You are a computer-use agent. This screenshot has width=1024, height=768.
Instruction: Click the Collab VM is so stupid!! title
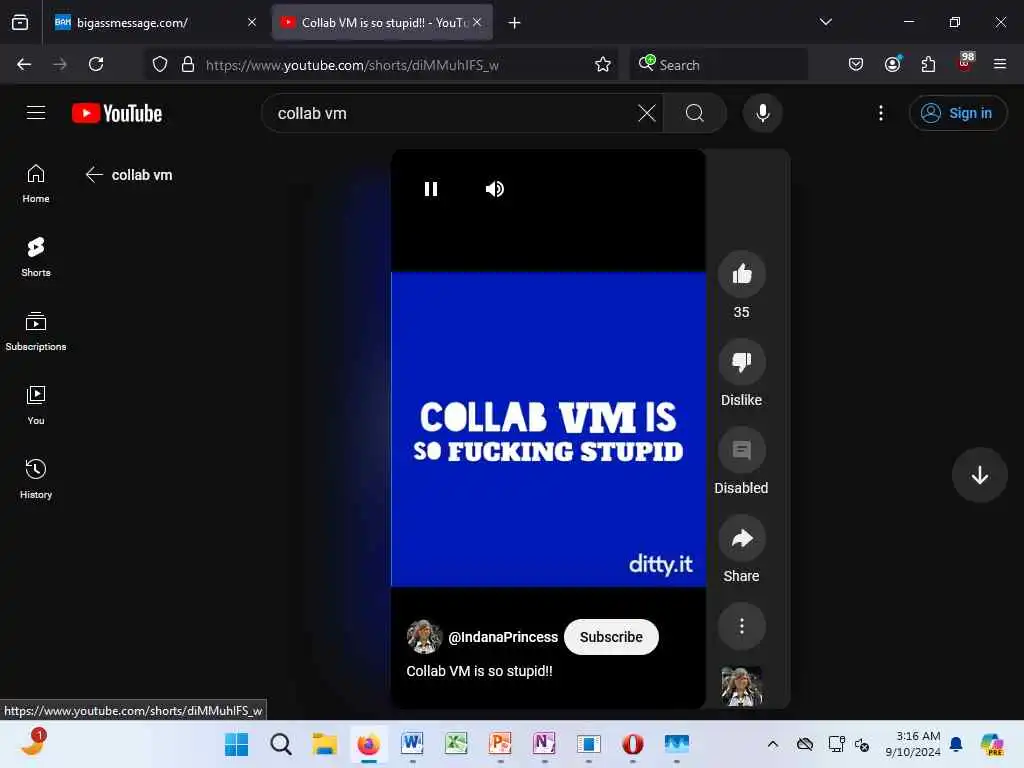[x=479, y=671]
